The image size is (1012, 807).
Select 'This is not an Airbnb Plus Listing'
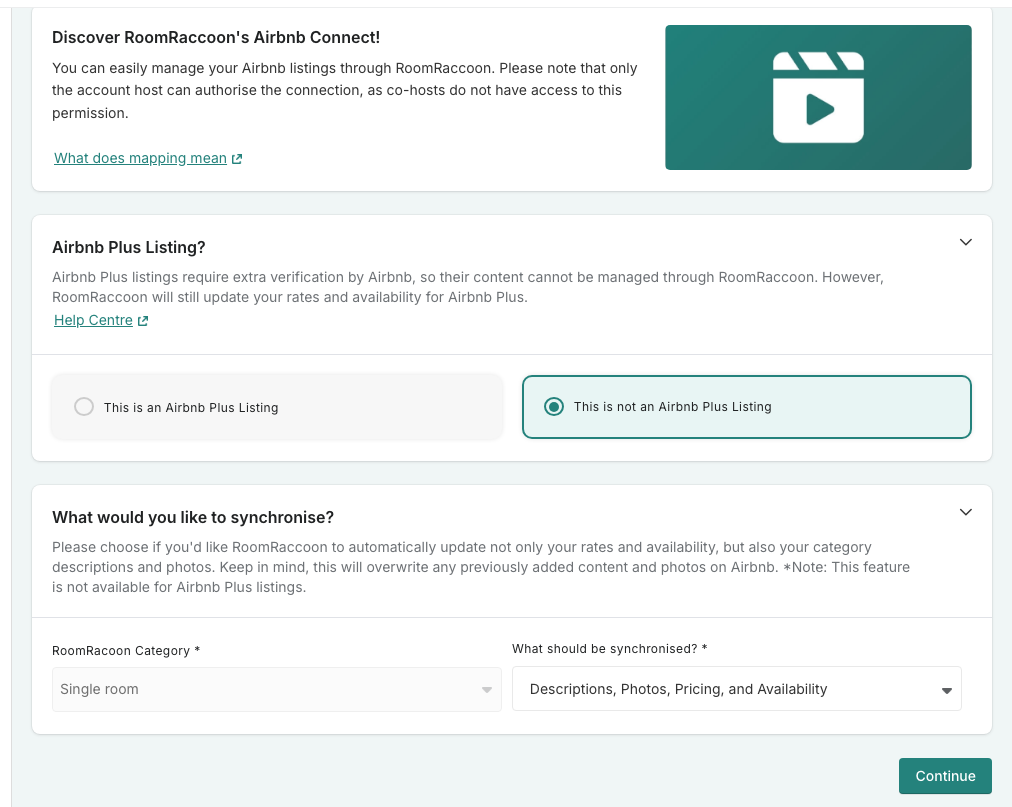tap(747, 407)
